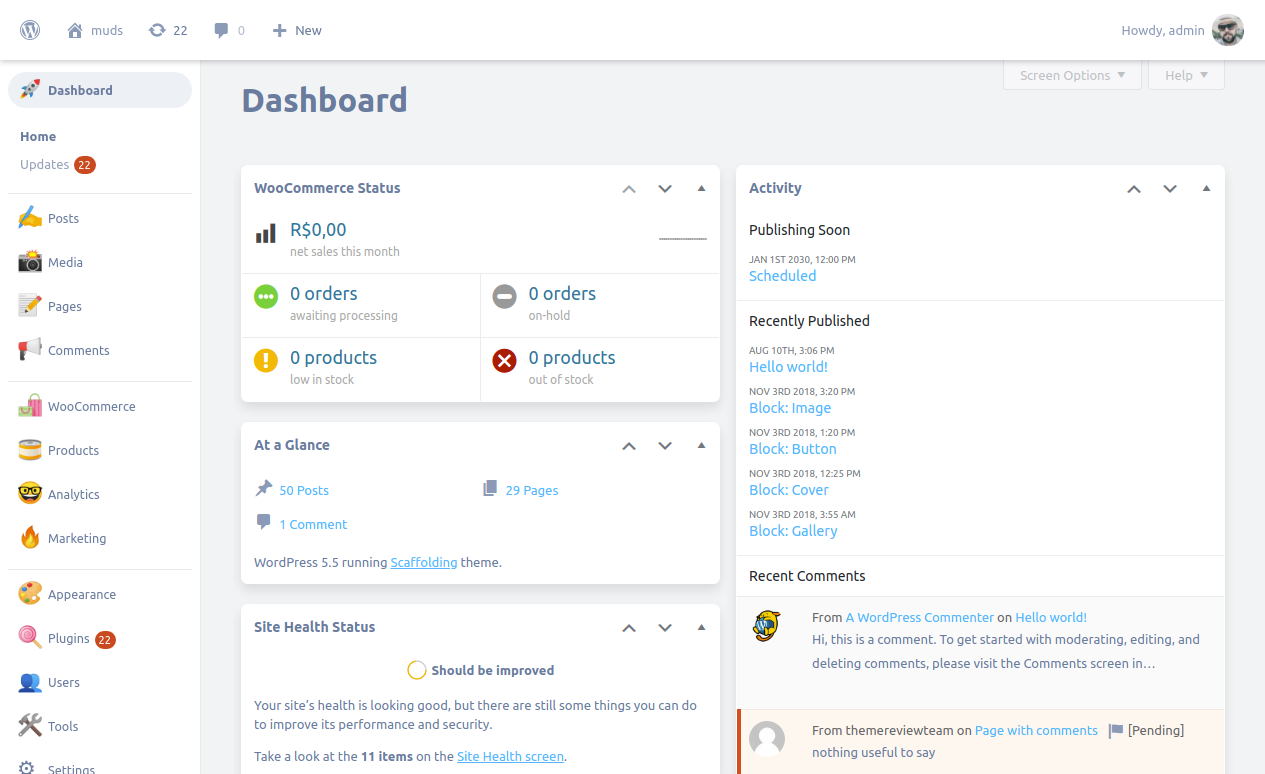Screen dimensions: 1265x774
Task: Open the Site Health screen link
Action: (x=510, y=756)
